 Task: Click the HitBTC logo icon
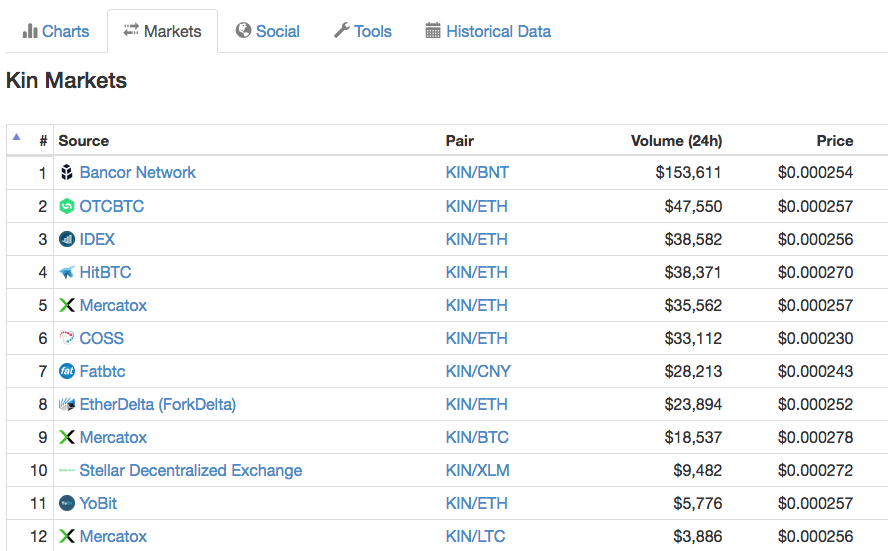tap(67, 272)
